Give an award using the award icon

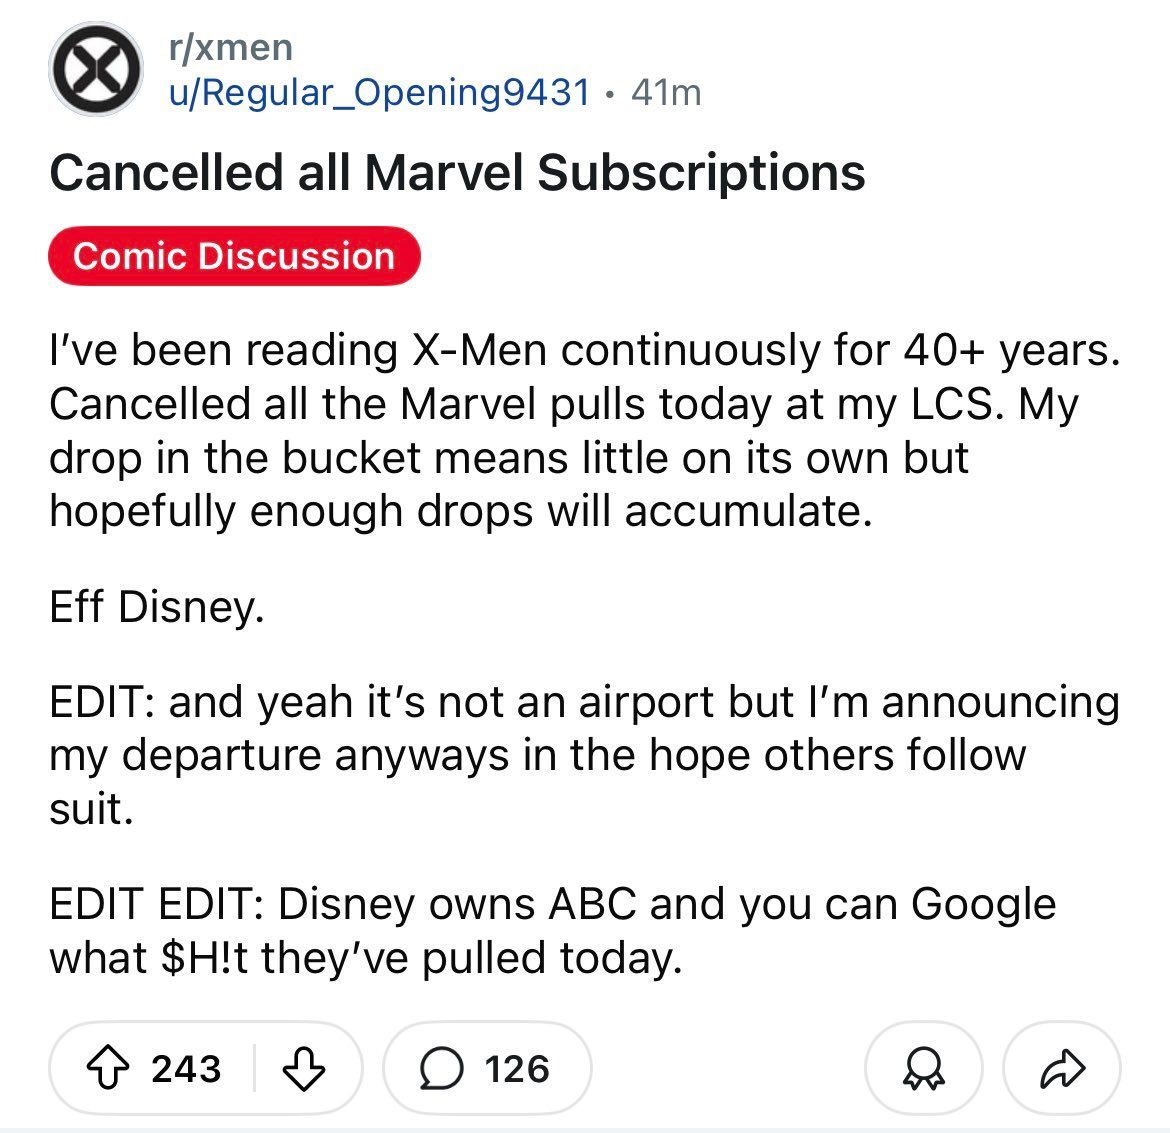[x=923, y=1068]
